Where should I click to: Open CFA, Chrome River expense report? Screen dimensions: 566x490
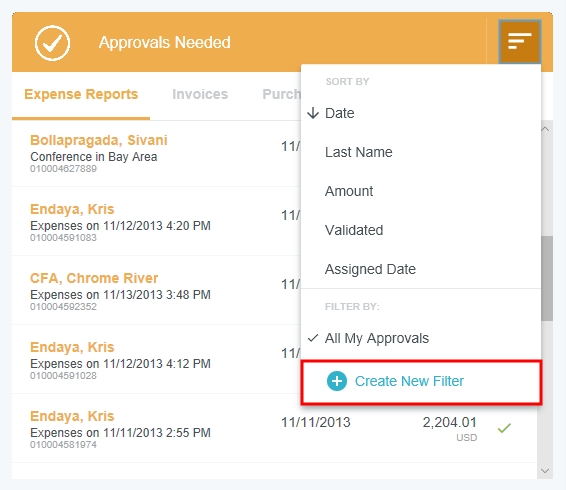point(156,291)
